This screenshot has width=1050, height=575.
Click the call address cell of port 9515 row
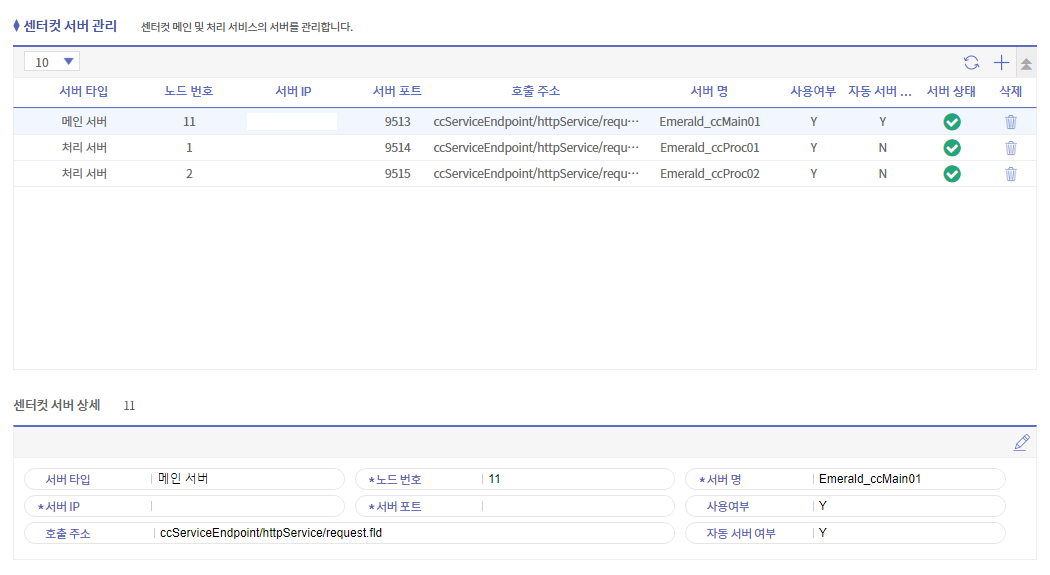pos(536,174)
